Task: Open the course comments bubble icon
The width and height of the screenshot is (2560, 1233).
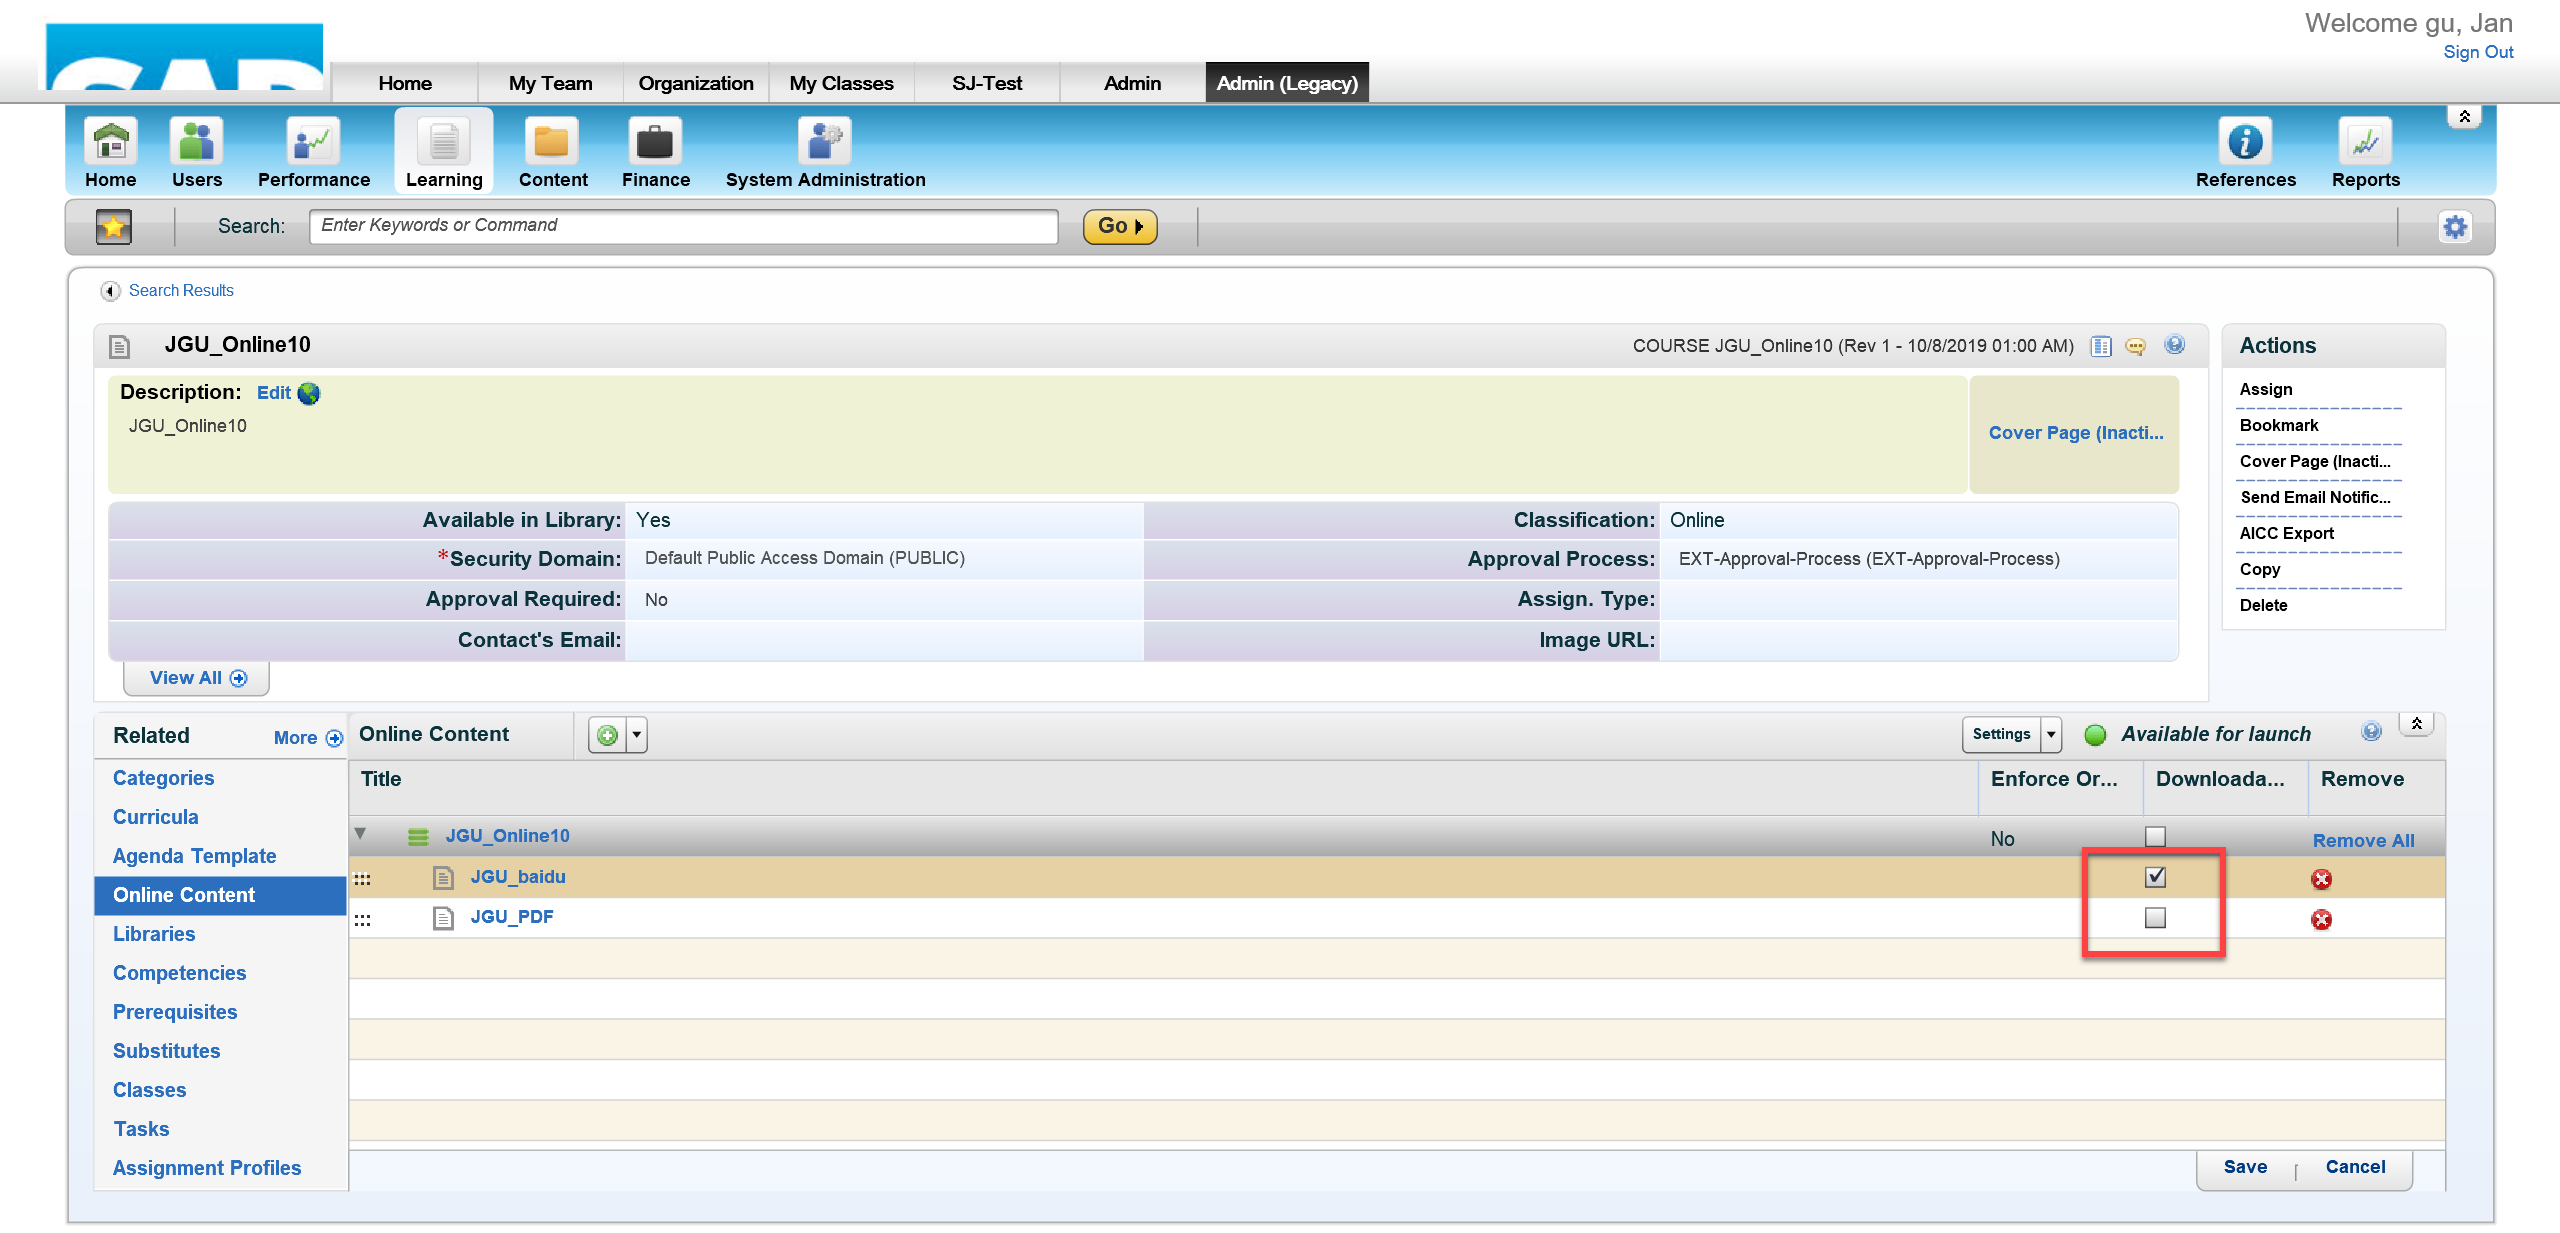Action: pos(2136,346)
